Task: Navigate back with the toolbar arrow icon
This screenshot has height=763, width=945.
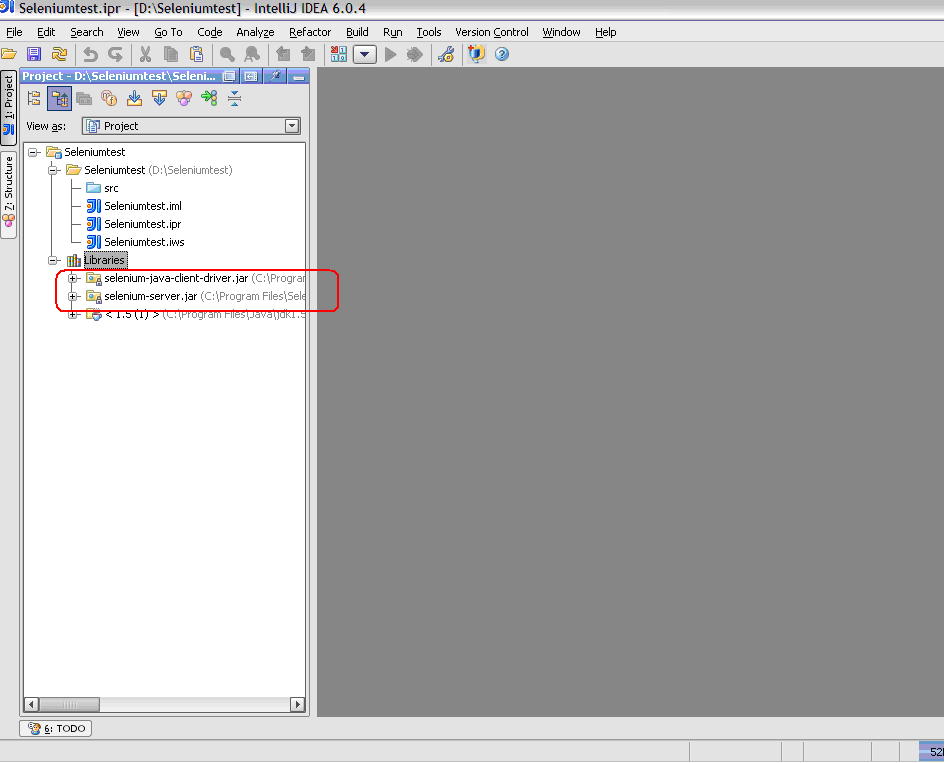Action: pos(283,54)
